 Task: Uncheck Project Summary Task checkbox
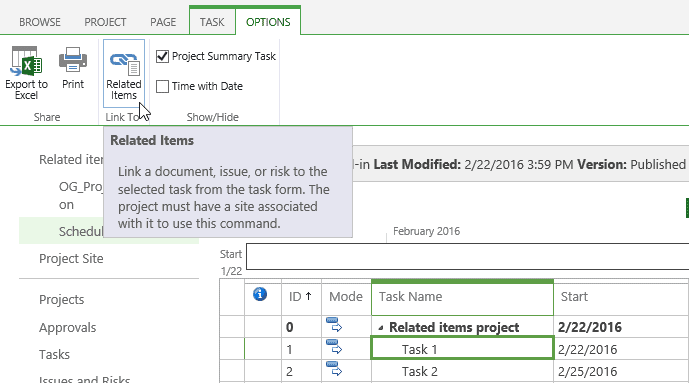(163, 56)
